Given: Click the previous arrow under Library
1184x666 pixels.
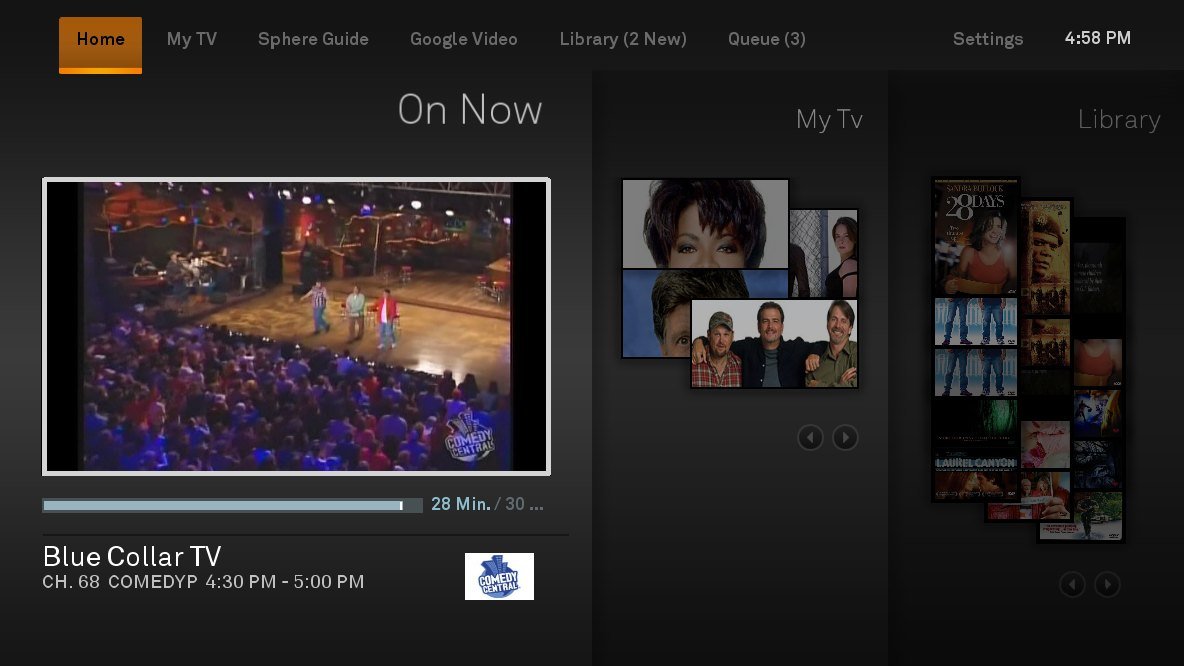Looking at the screenshot, I should tap(1072, 584).
